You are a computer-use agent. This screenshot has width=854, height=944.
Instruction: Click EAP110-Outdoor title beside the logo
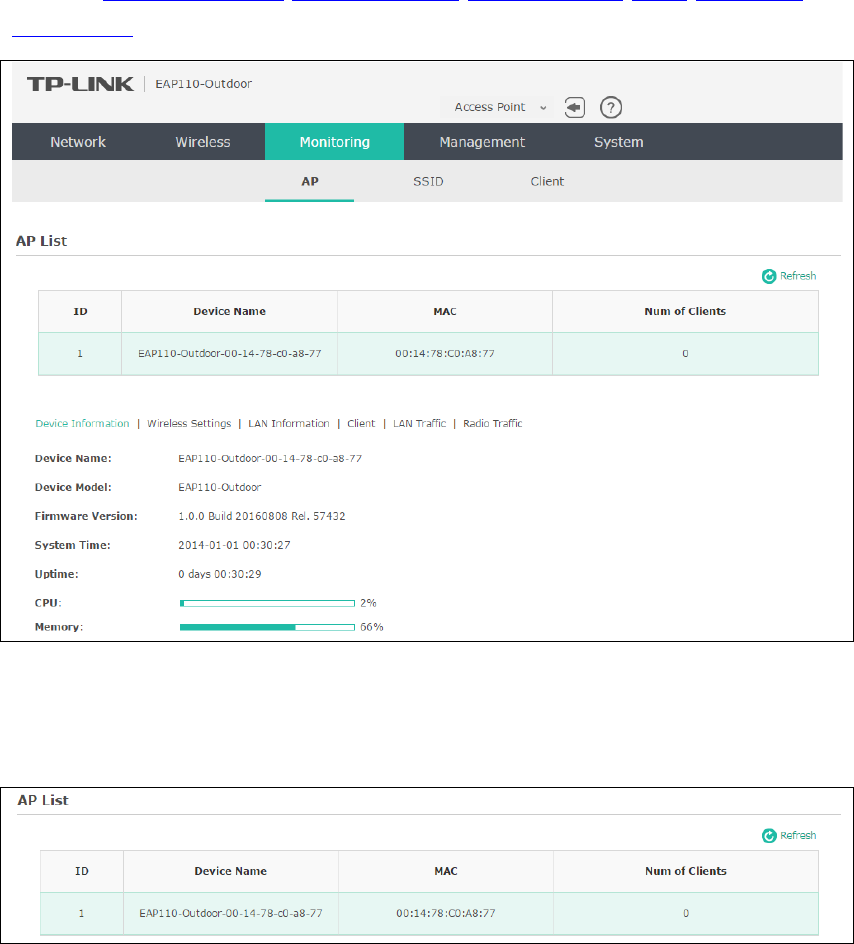[203, 84]
